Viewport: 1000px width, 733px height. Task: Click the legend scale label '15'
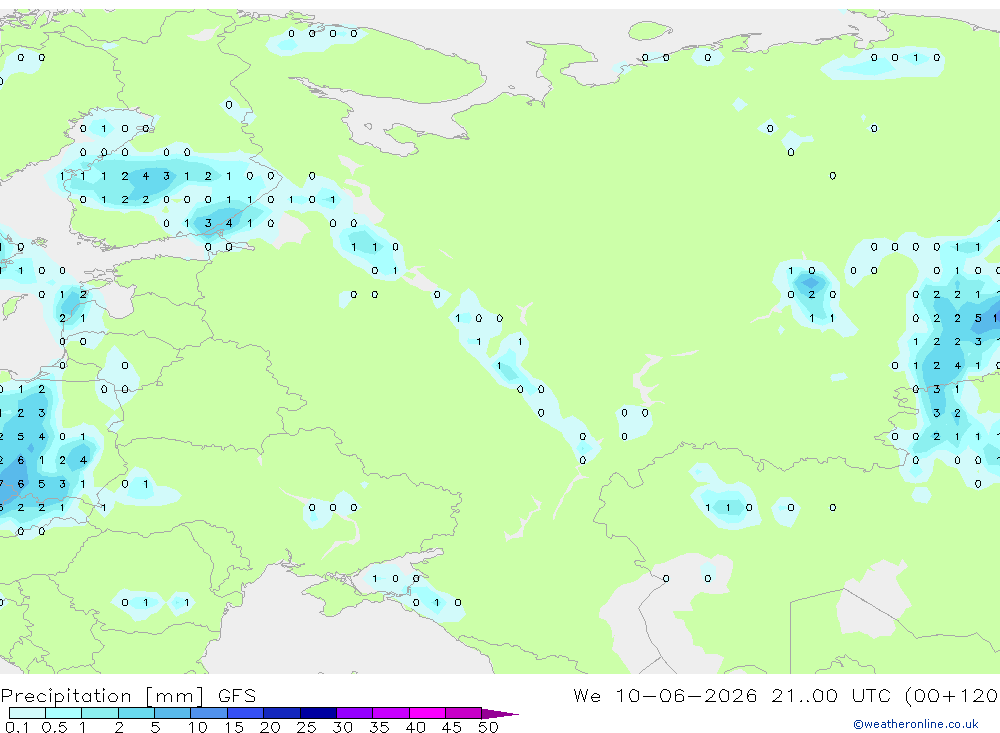point(234,727)
